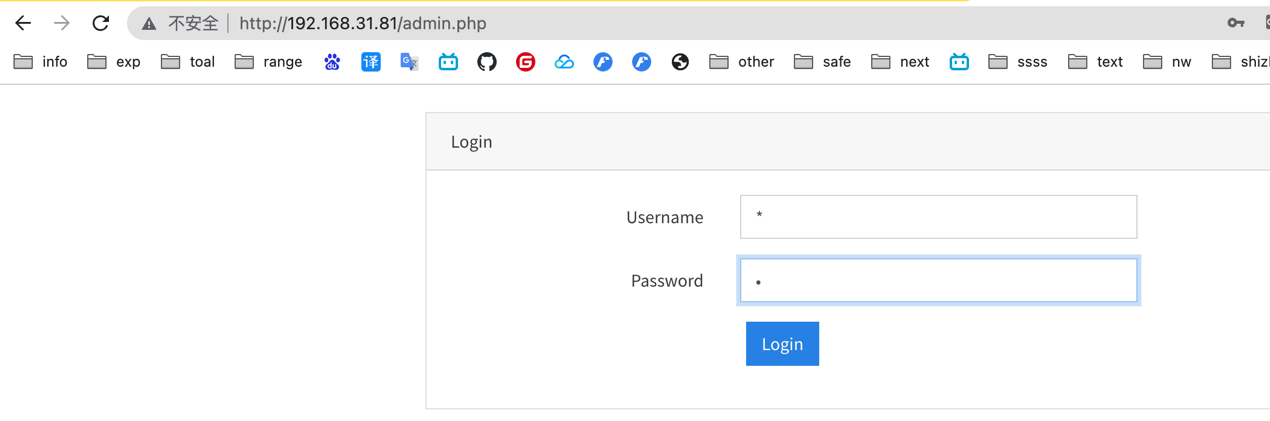Click the not-secure warning triangle icon

tap(149, 23)
